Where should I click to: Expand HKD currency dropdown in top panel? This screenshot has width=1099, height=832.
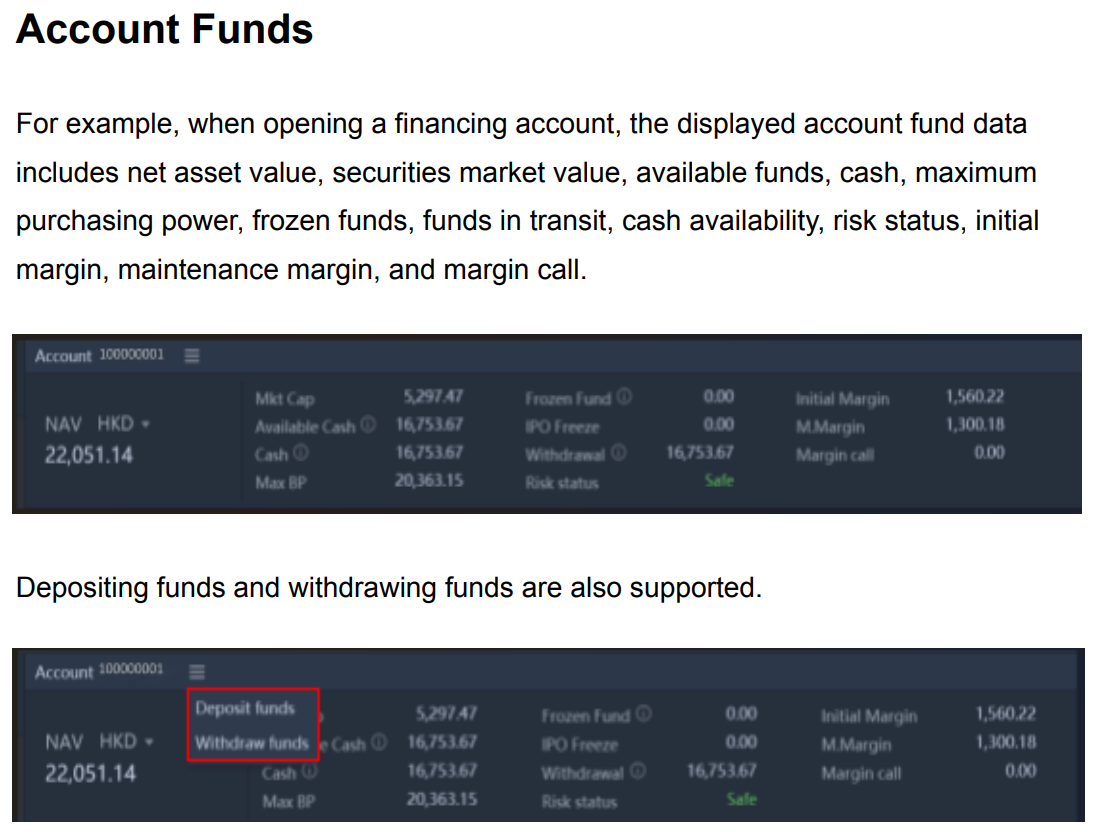click(123, 424)
